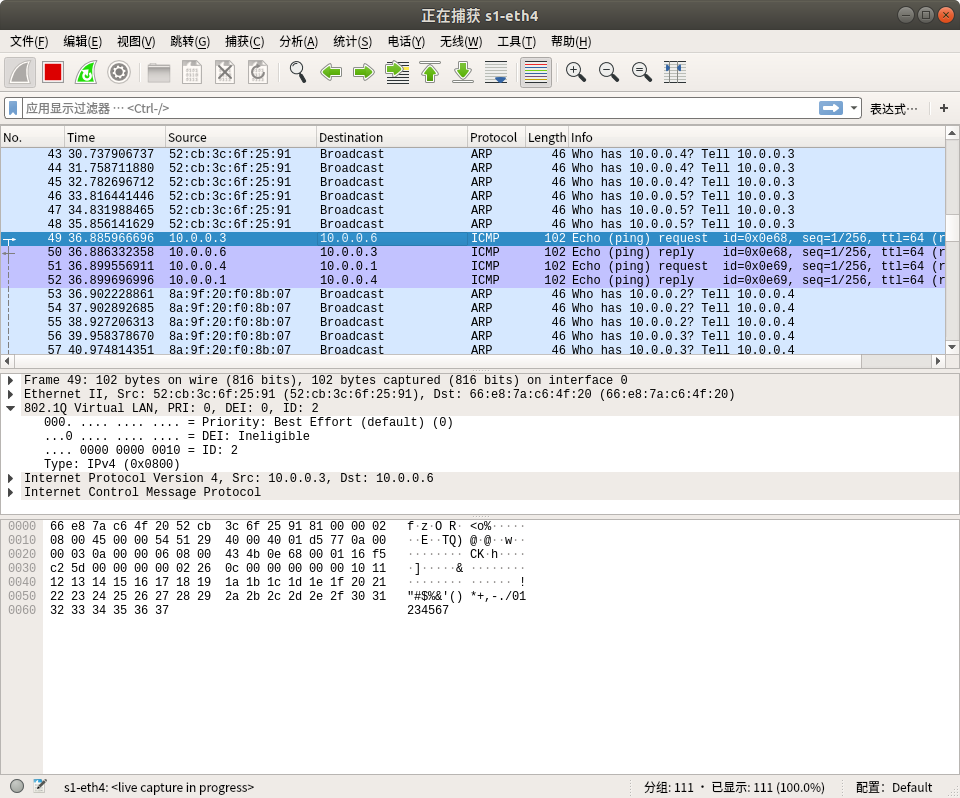Toggle packet list colorization

pos(536,72)
